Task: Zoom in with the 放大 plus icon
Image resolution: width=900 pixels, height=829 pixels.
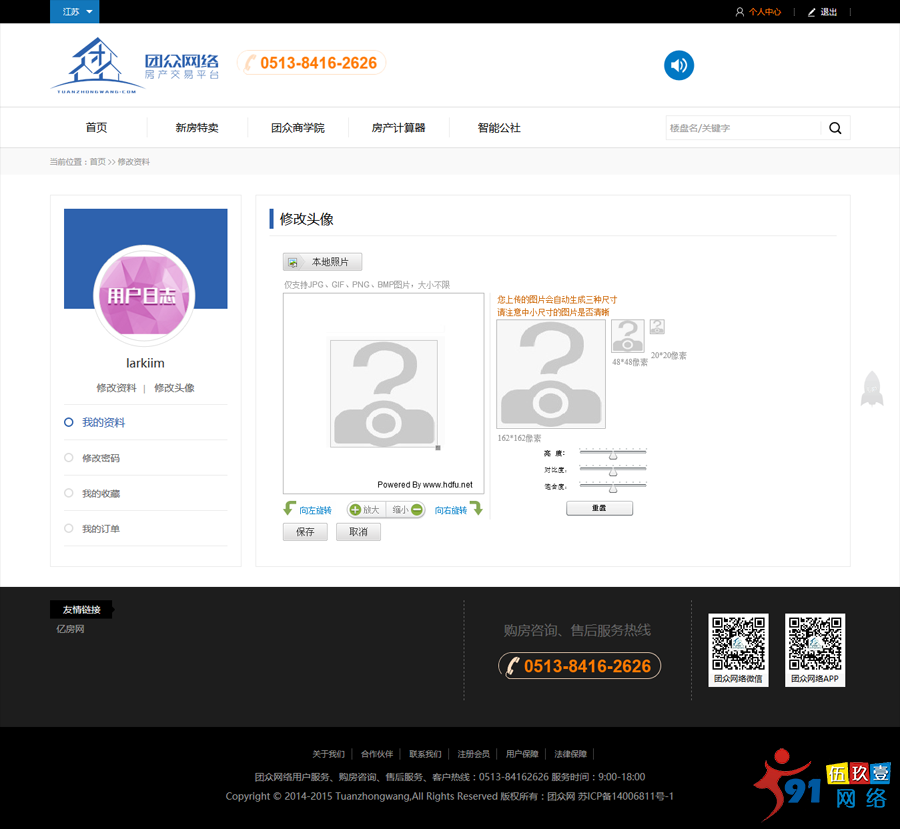Action: pyautogui.click(x=355, y=509)
